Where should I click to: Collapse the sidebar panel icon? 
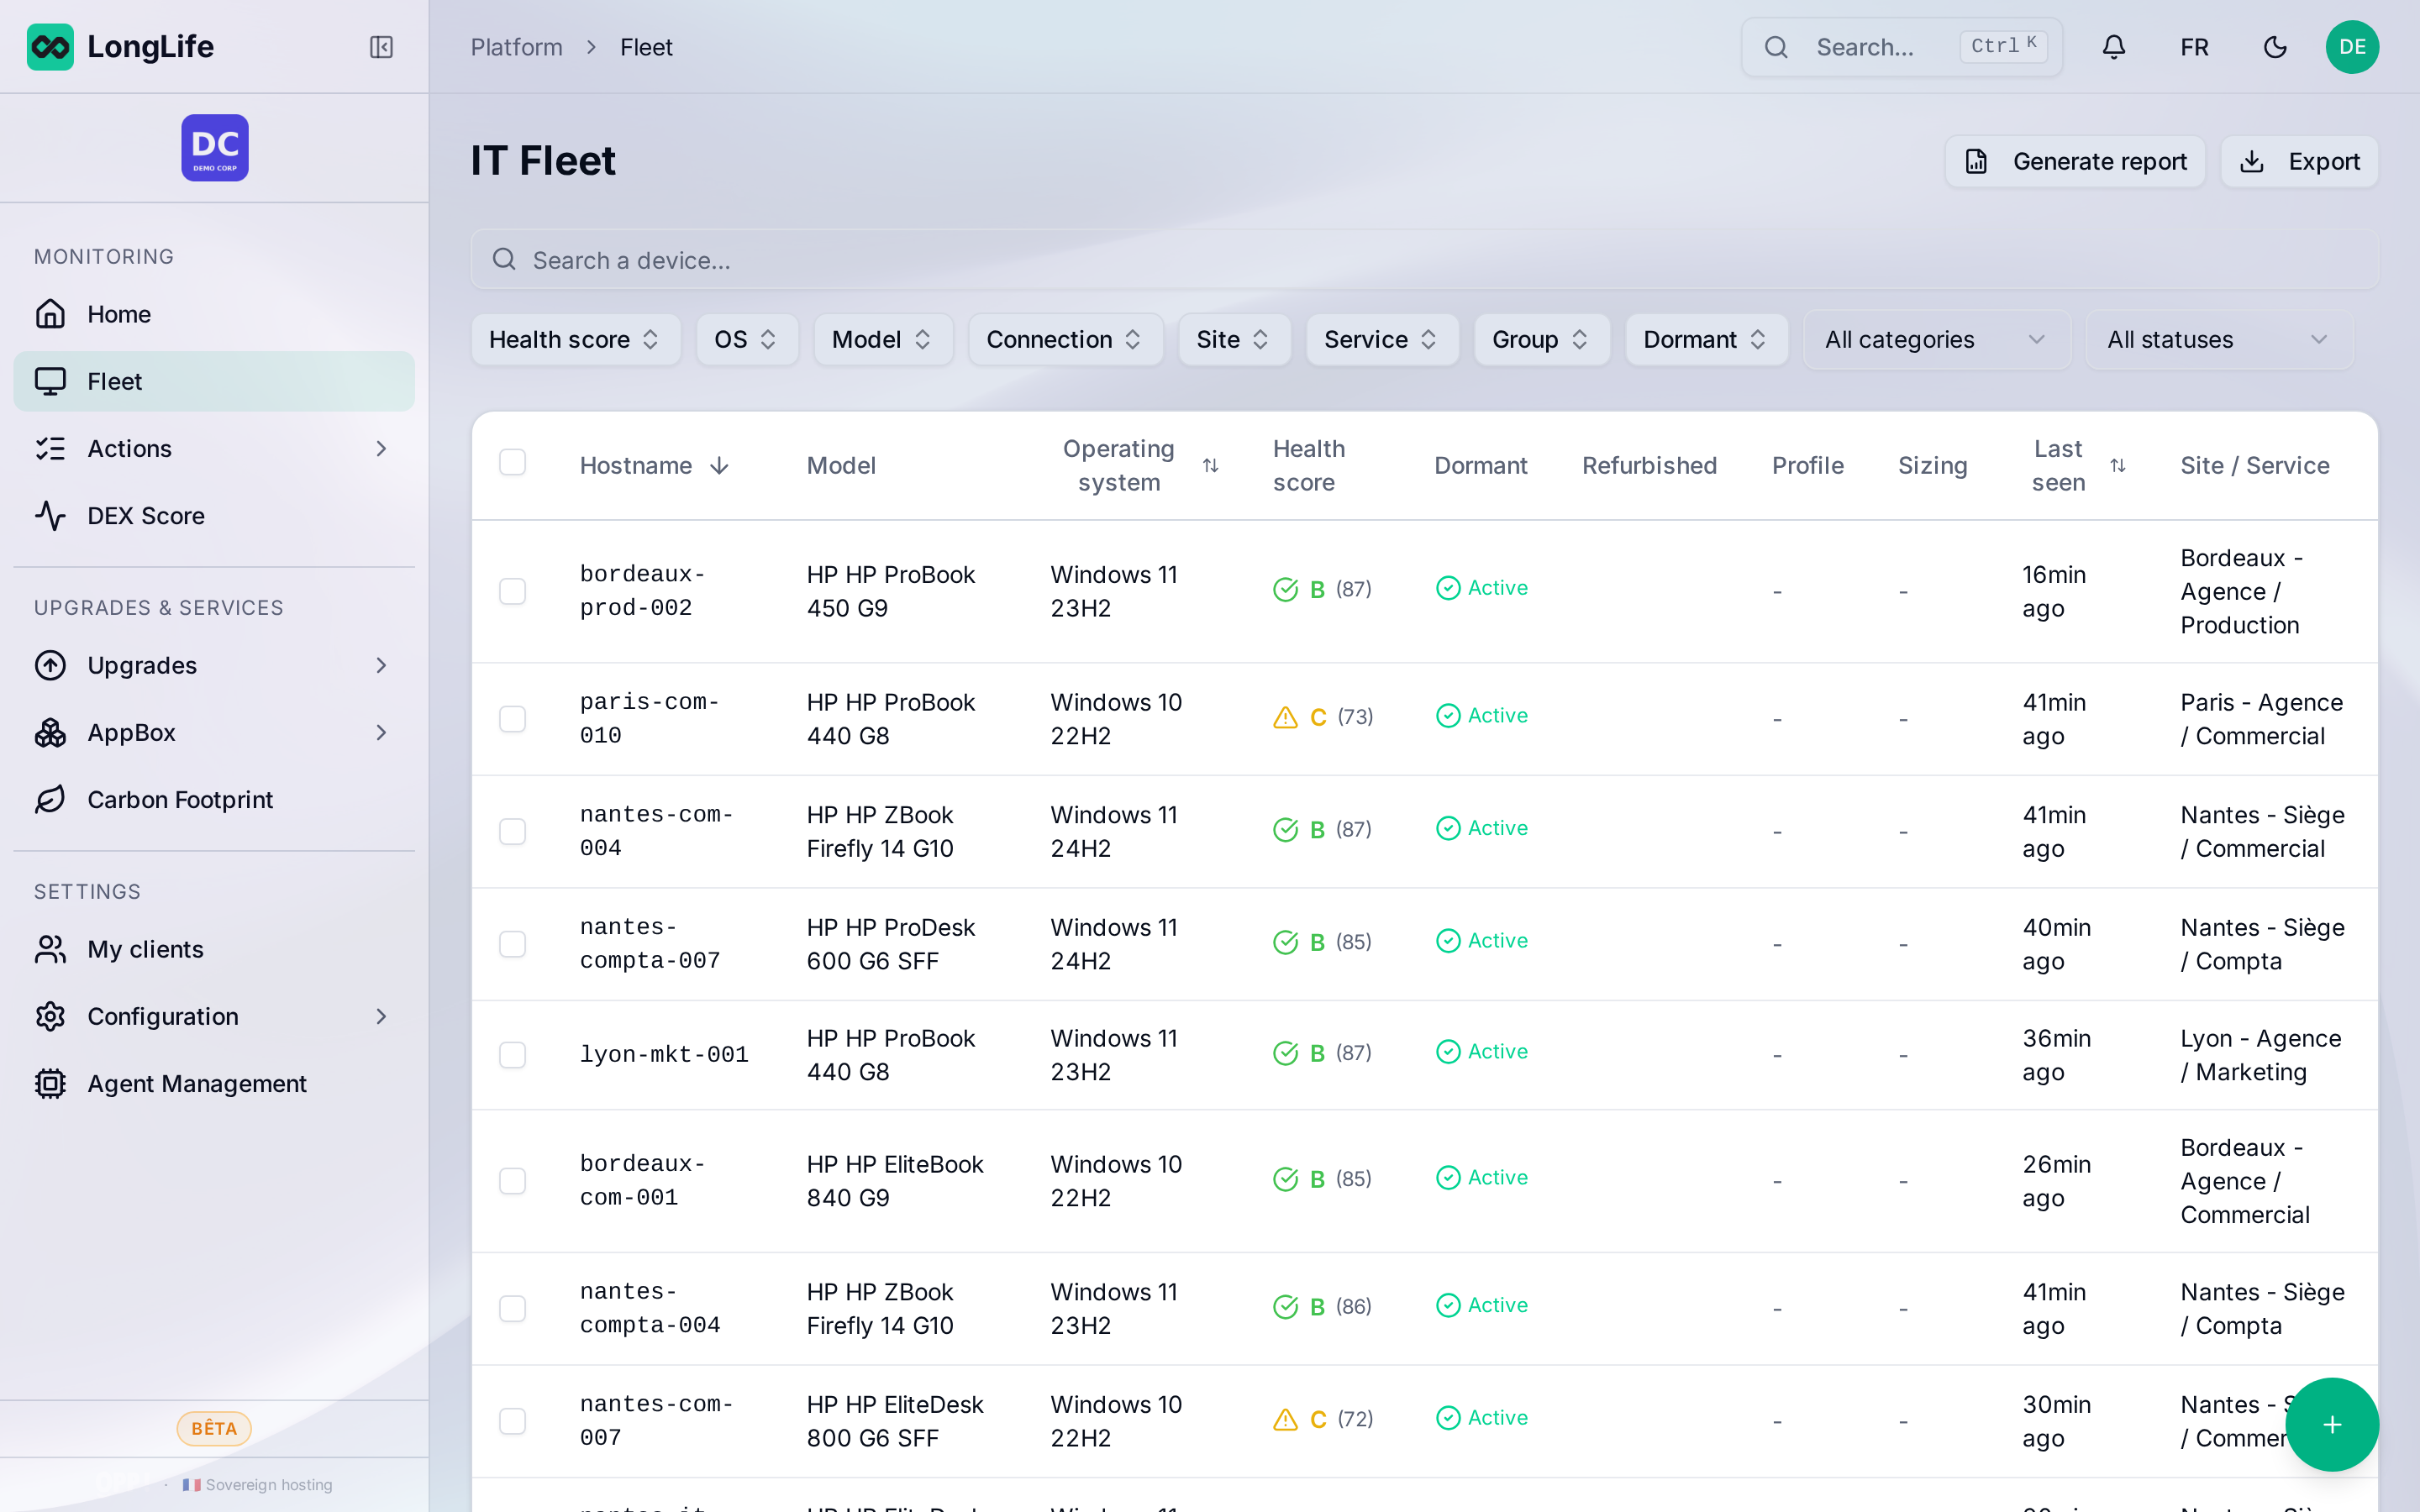[x=381, y=47]
